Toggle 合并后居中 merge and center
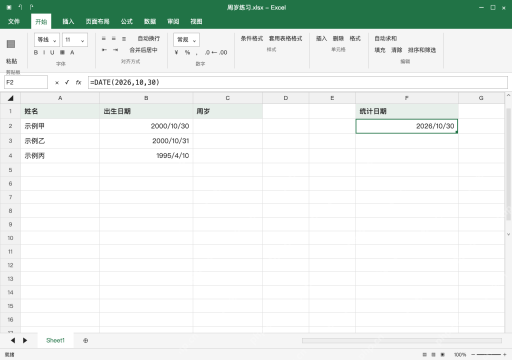The width and height of the screenshot is (512, 360). [x=143, y=50]
